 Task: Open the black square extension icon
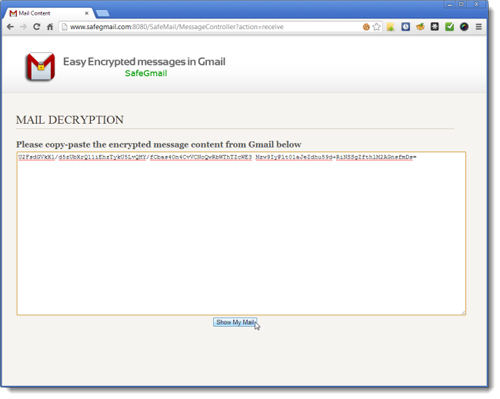coord(435,27)
